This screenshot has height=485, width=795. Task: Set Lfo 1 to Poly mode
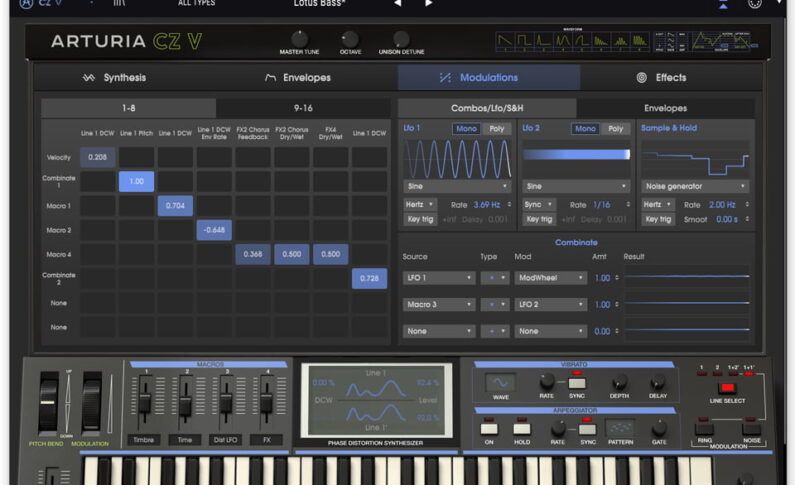point(496,129)
